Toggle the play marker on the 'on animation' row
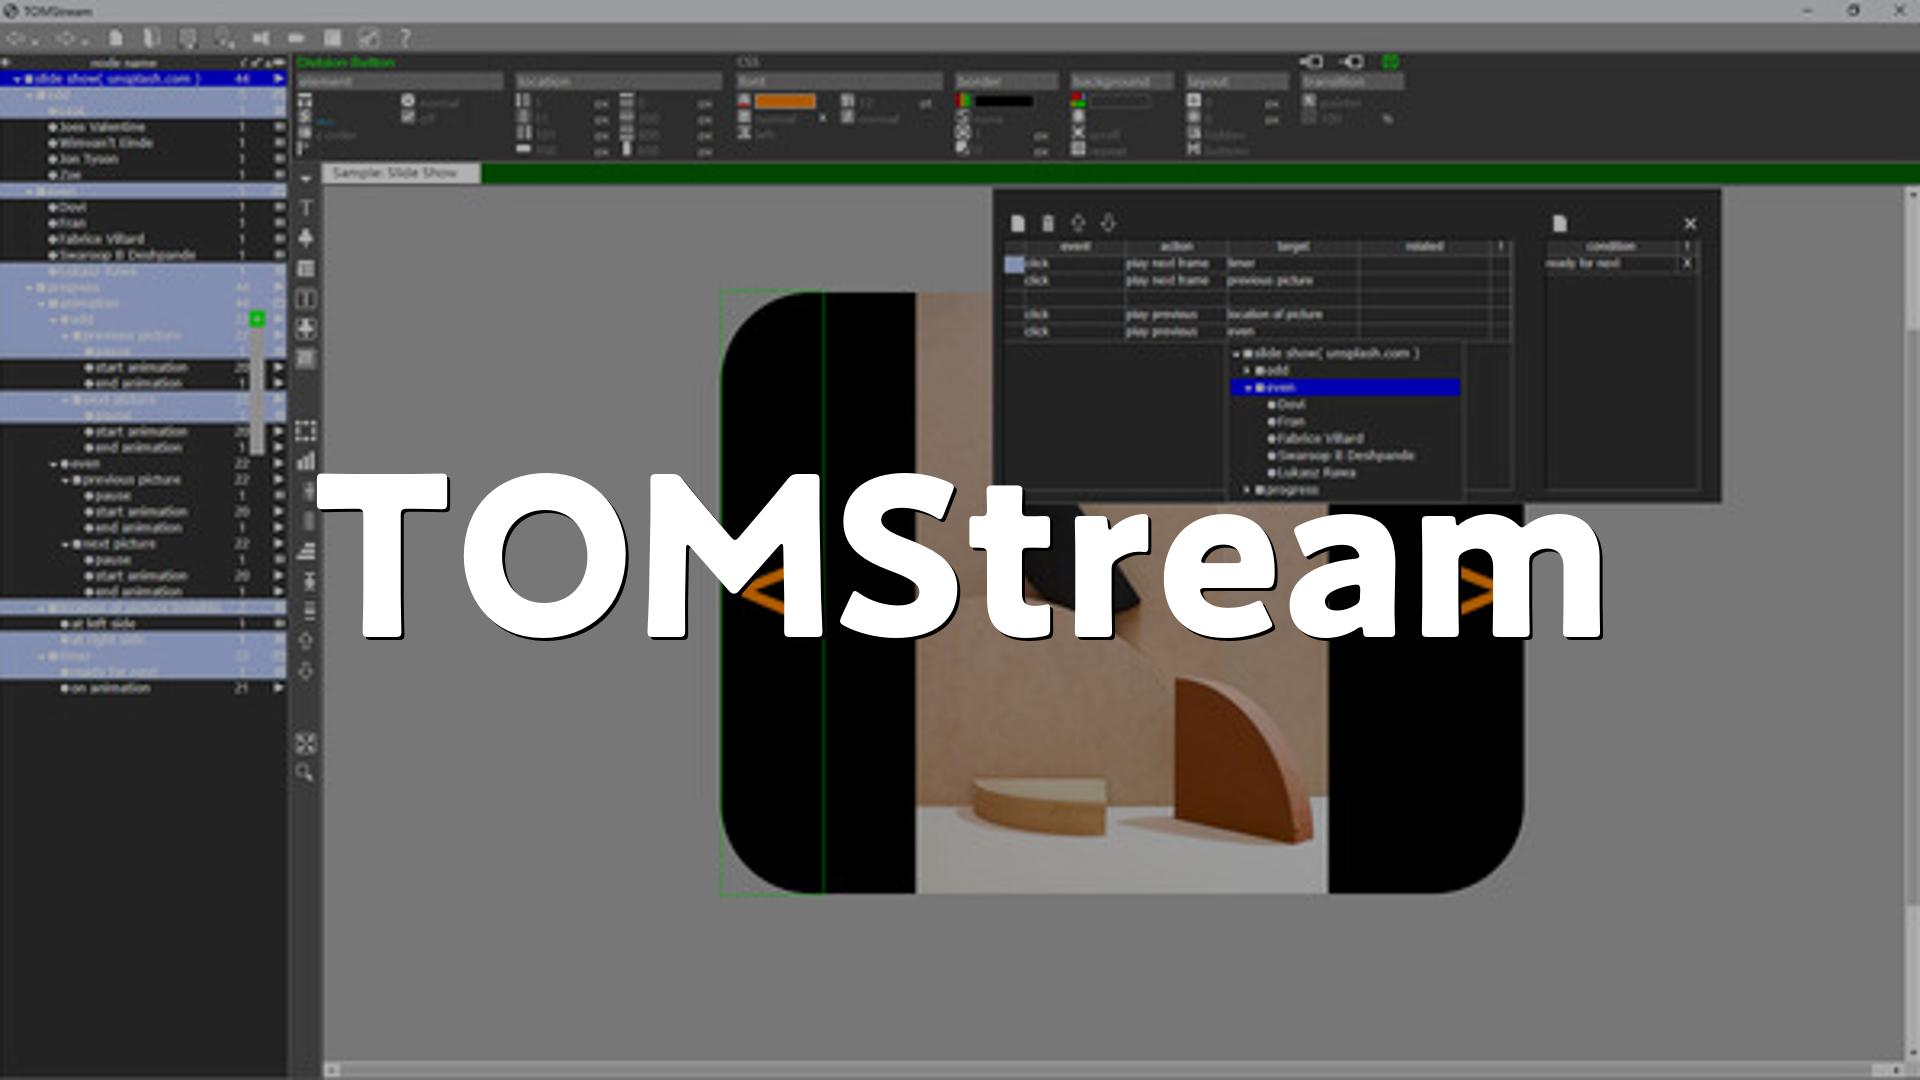1920x1080 pixels. point(278,688)
